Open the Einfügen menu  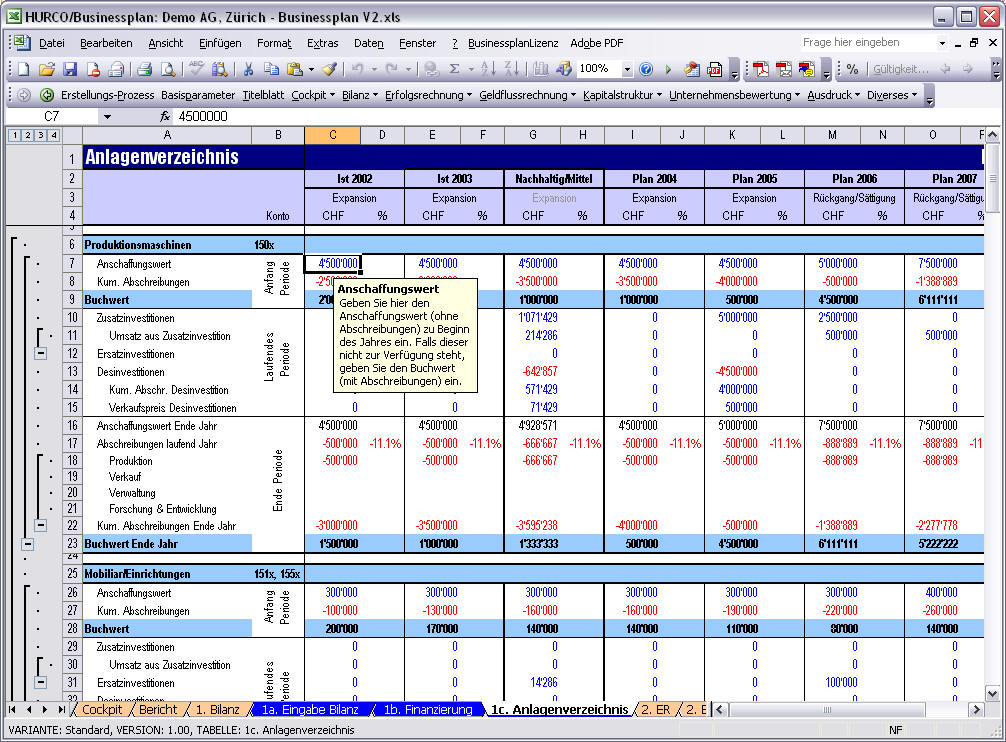[x=220, y=43]
